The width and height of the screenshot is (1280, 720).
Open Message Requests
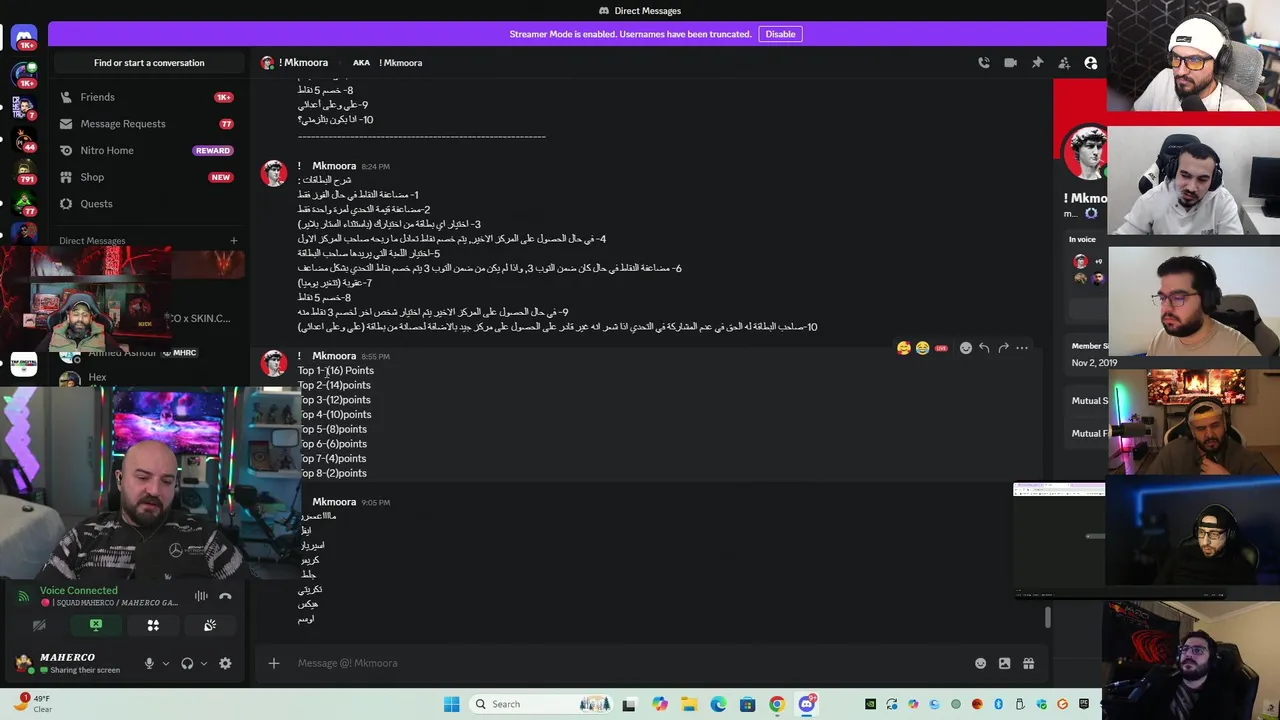tap(149, 124)
